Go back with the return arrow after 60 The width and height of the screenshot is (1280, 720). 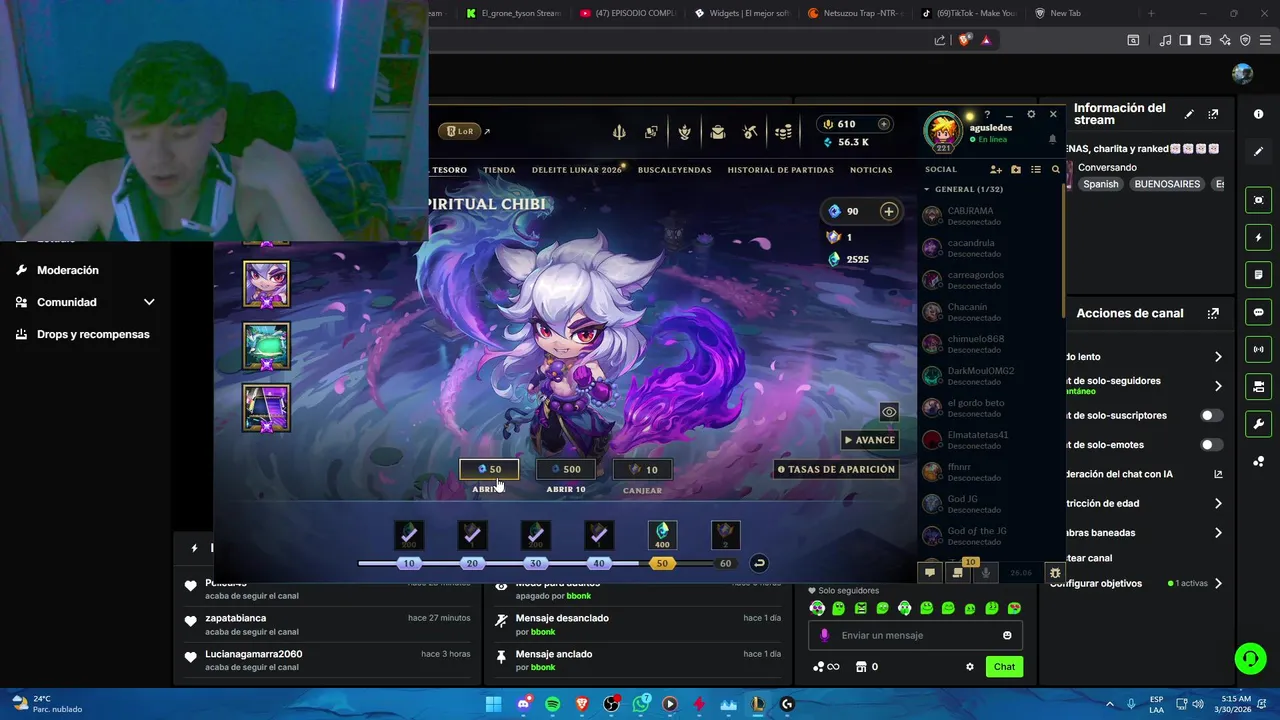759,563
